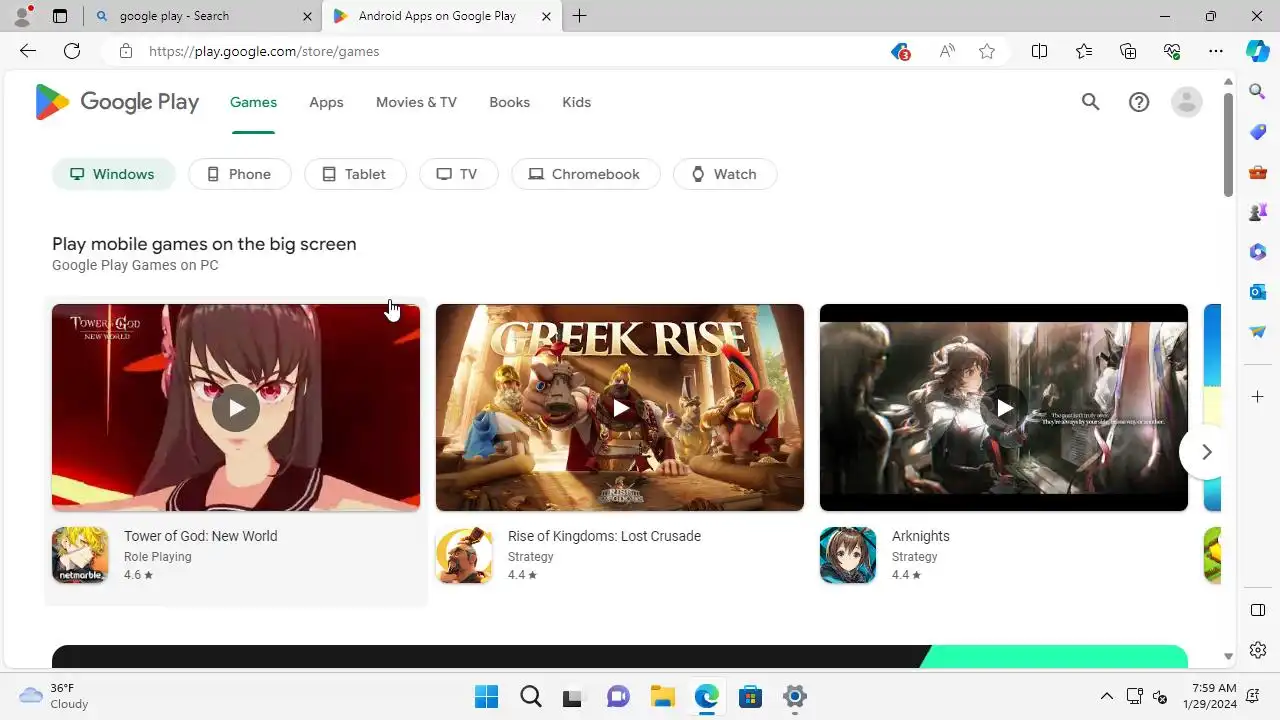This screenshot has width=1280, height=720.
Task: Open File Explorer from taskbar
Action: click(x=662, y=697)
